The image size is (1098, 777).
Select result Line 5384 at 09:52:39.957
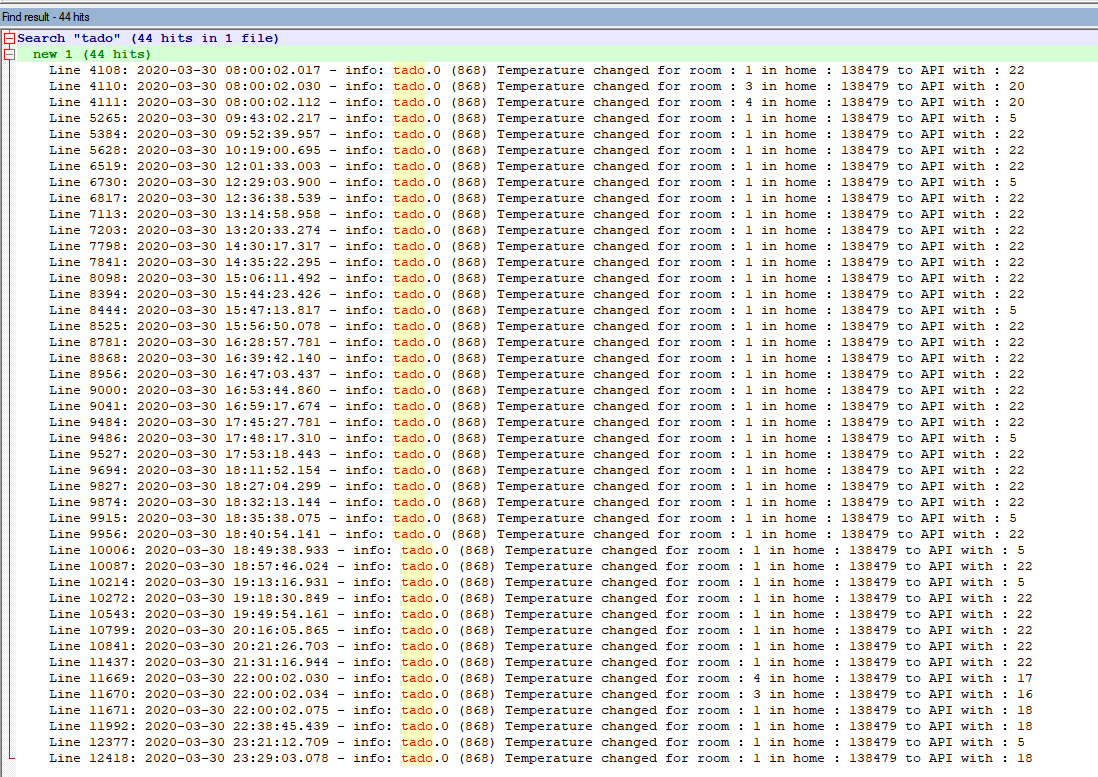point(536,134)
